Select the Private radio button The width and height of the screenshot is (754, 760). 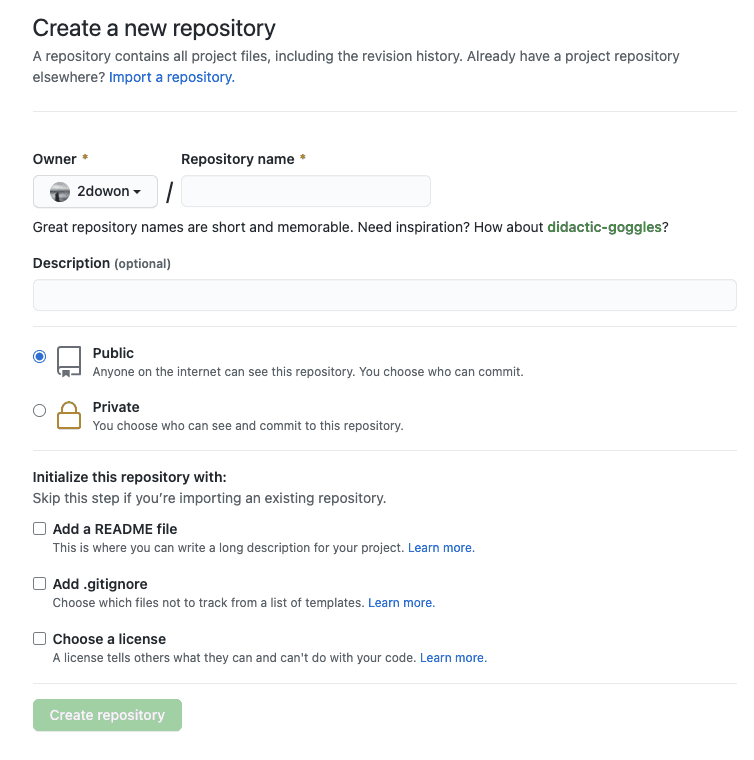click(x=40, y=410)
